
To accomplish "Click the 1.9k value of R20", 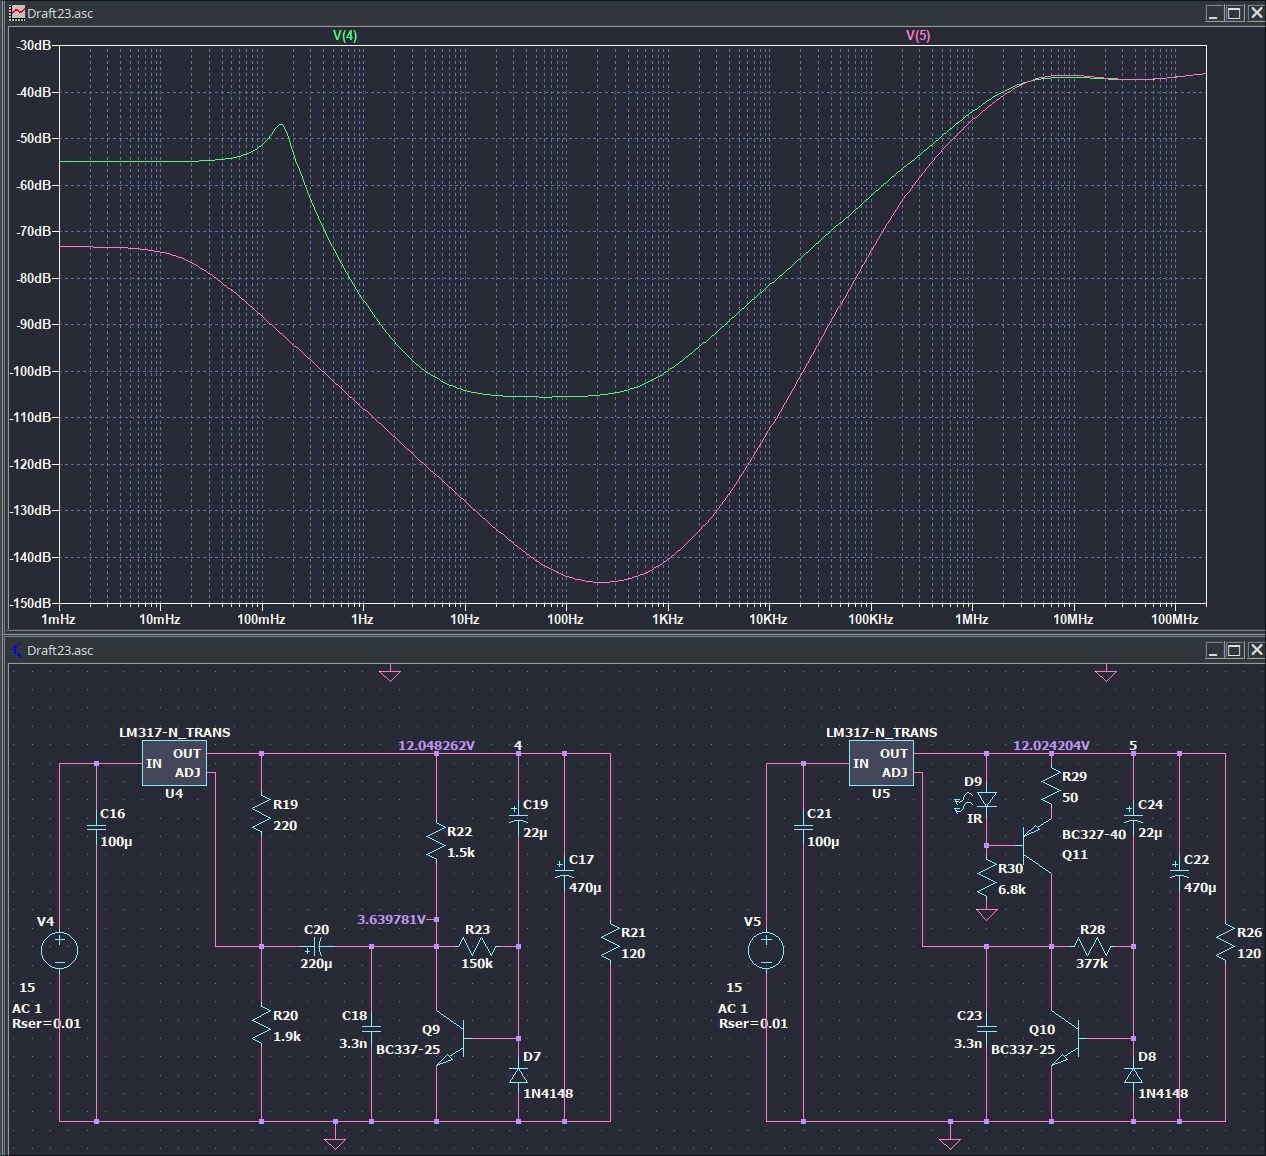I will pyautogui.click(x=287, y=1036).
